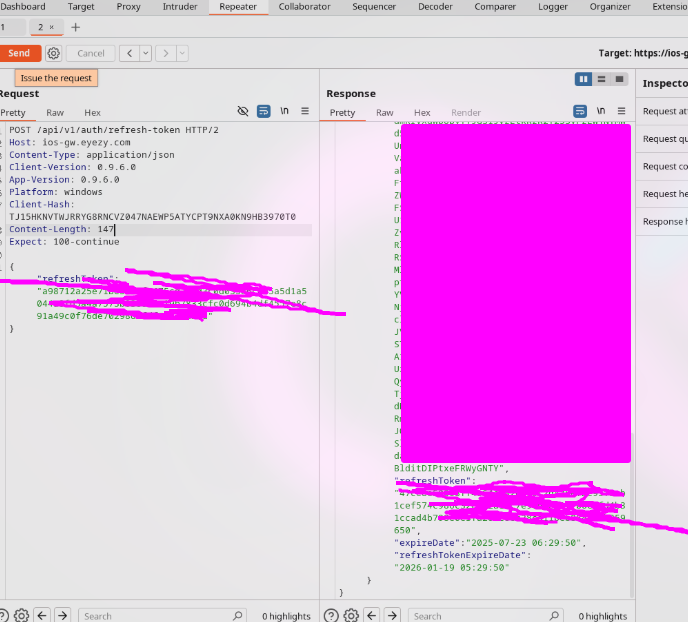The width and height of the screenshot is (688, 622).
Task: Click the Send button
Action: [19, 53]
